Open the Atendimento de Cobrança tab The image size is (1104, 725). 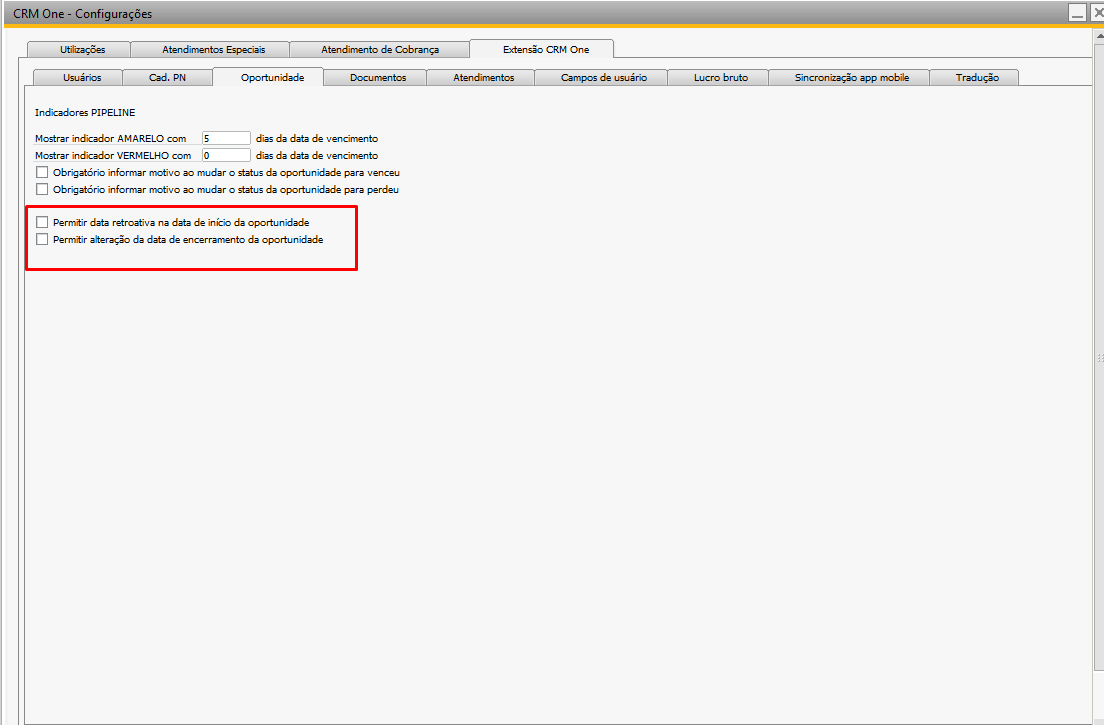pyautogui.click(x=380, y=49)
